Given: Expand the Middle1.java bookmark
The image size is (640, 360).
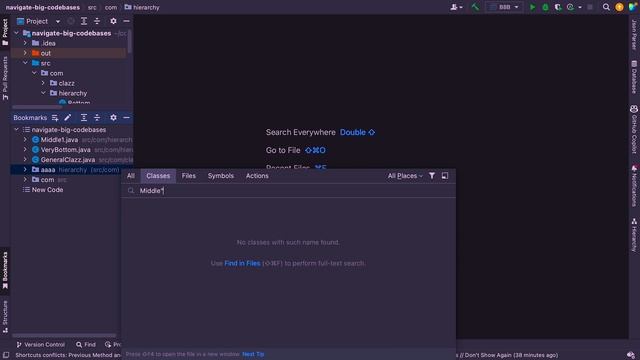Looking at the screenshot, I should tap(25, 140).
